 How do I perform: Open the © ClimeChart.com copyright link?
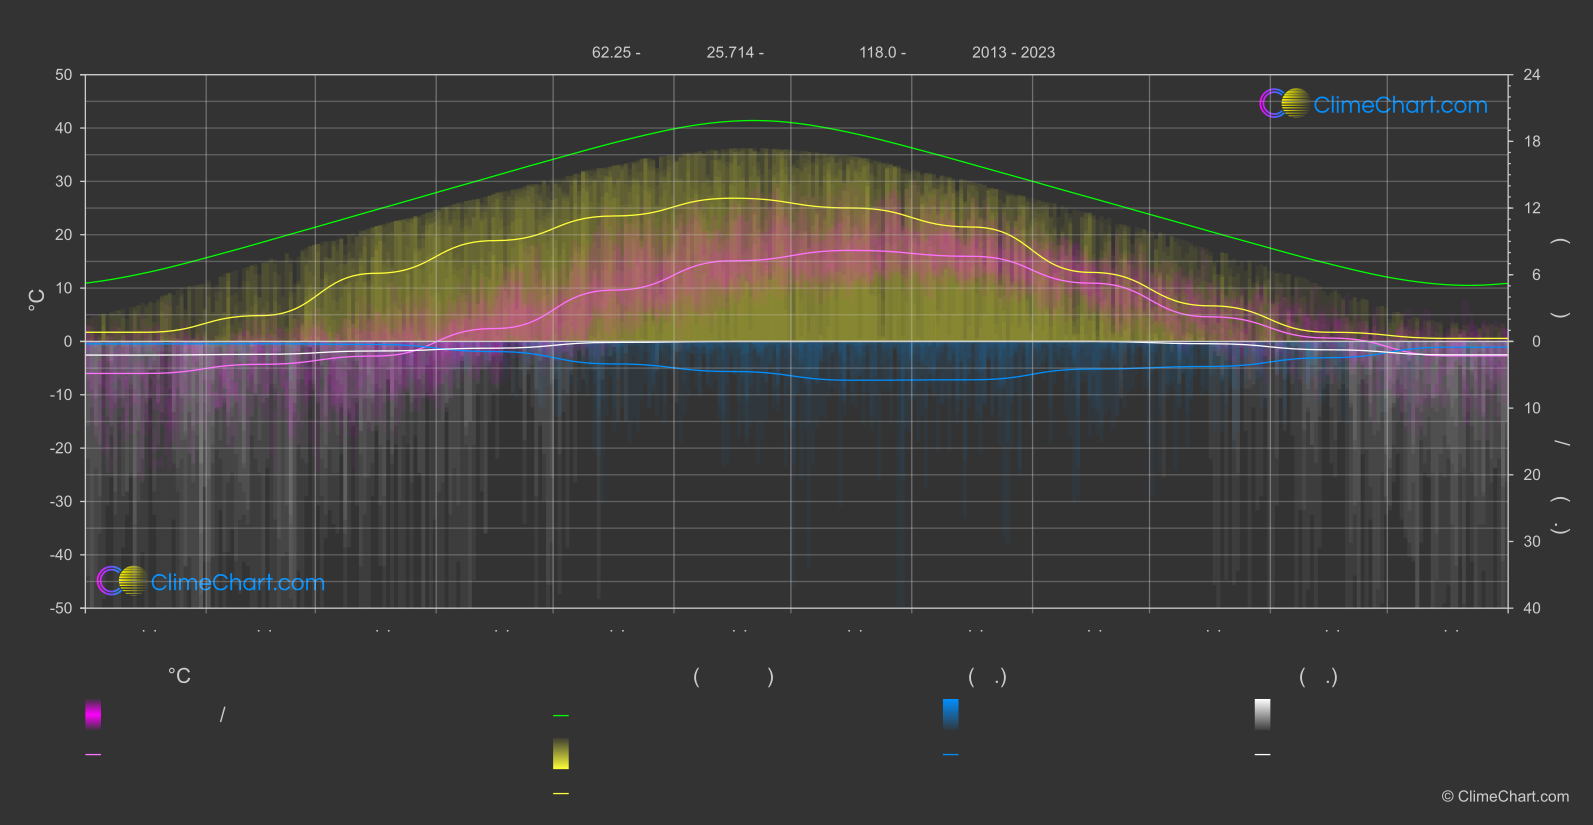1505,796
